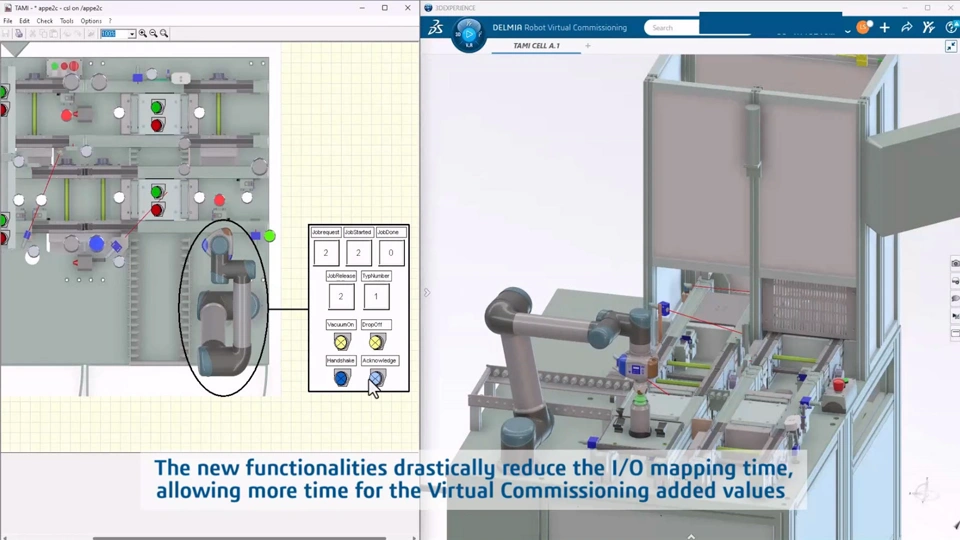Expand the left side panel arrow in 3DEXPERIENCE

[427, 293]
